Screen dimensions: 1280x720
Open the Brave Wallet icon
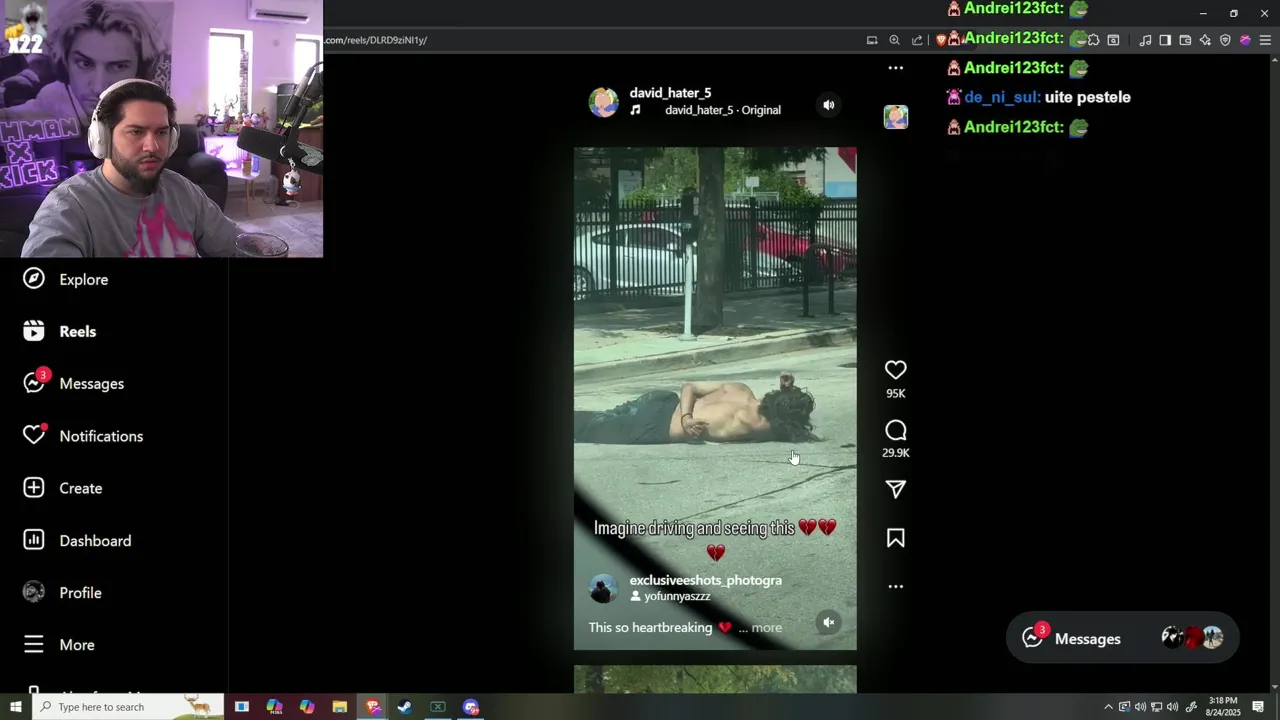click(x=1185, y=40)
